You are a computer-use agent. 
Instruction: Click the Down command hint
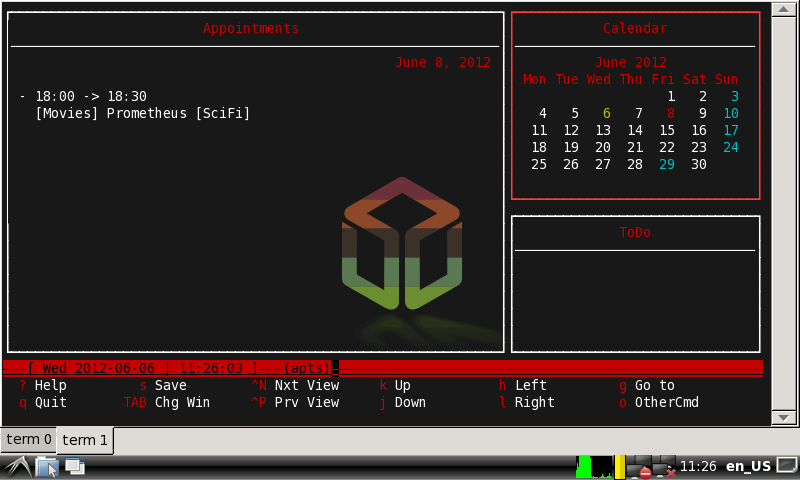click(x=410, y=402)
